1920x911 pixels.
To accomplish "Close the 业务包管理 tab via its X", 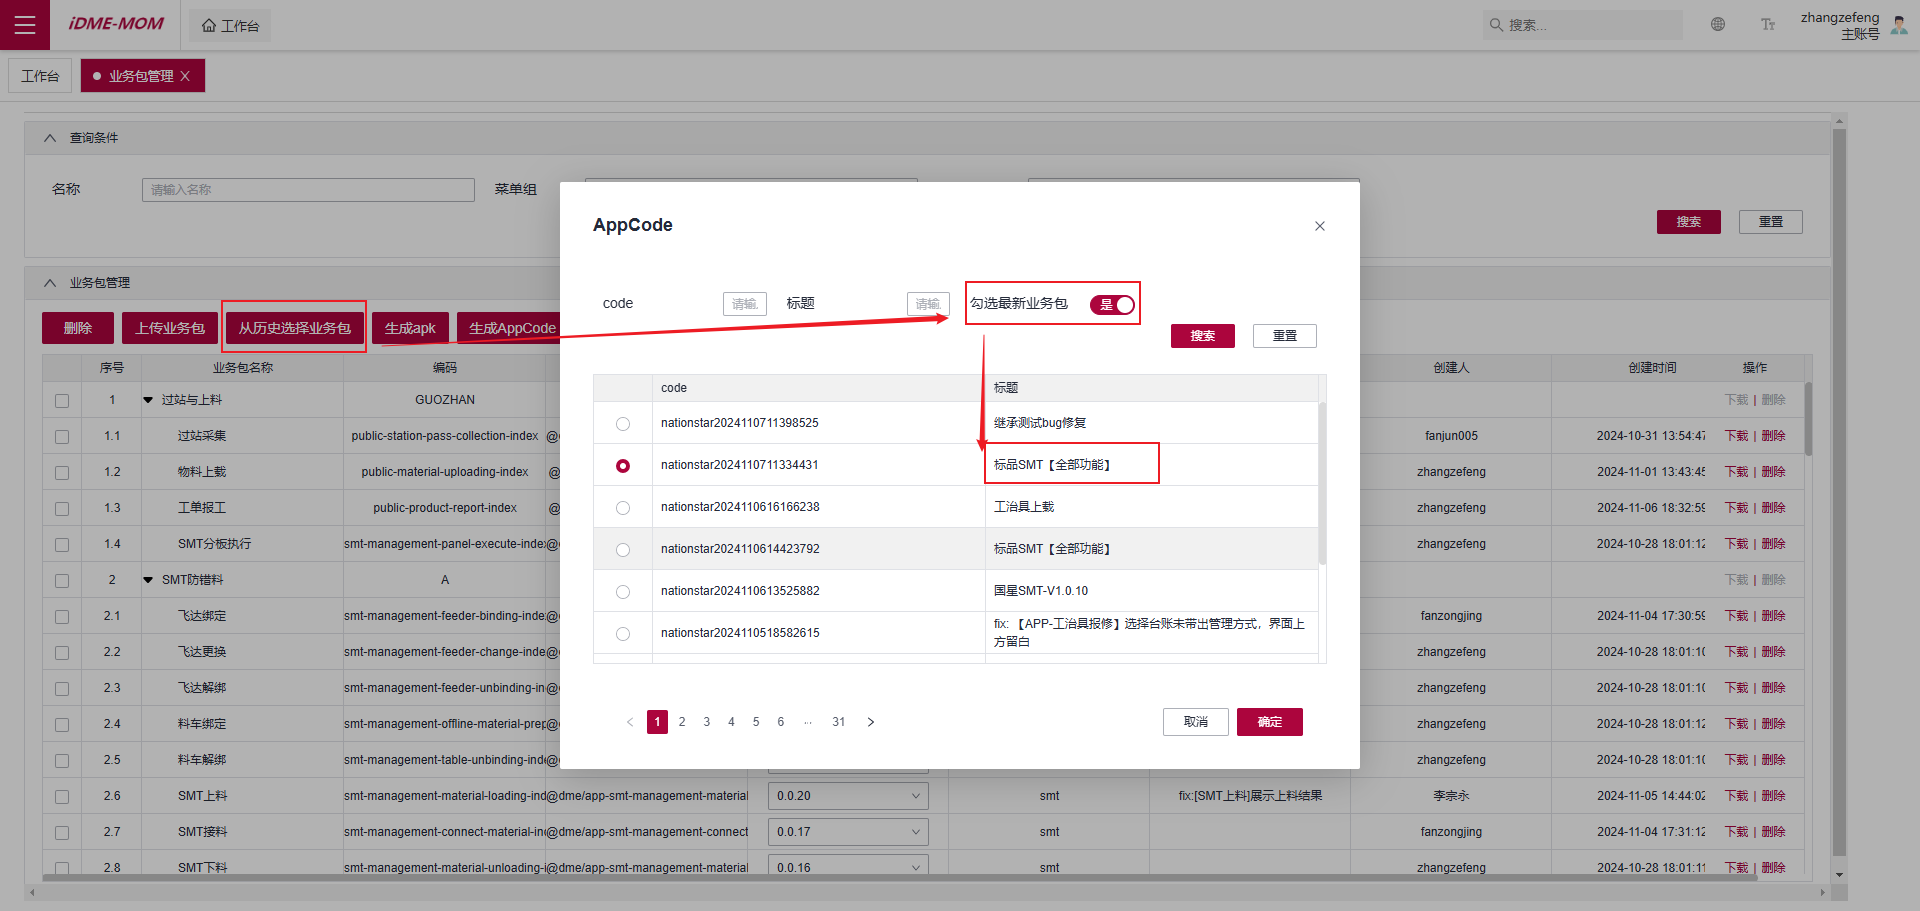I will click(x=185, y=76).
